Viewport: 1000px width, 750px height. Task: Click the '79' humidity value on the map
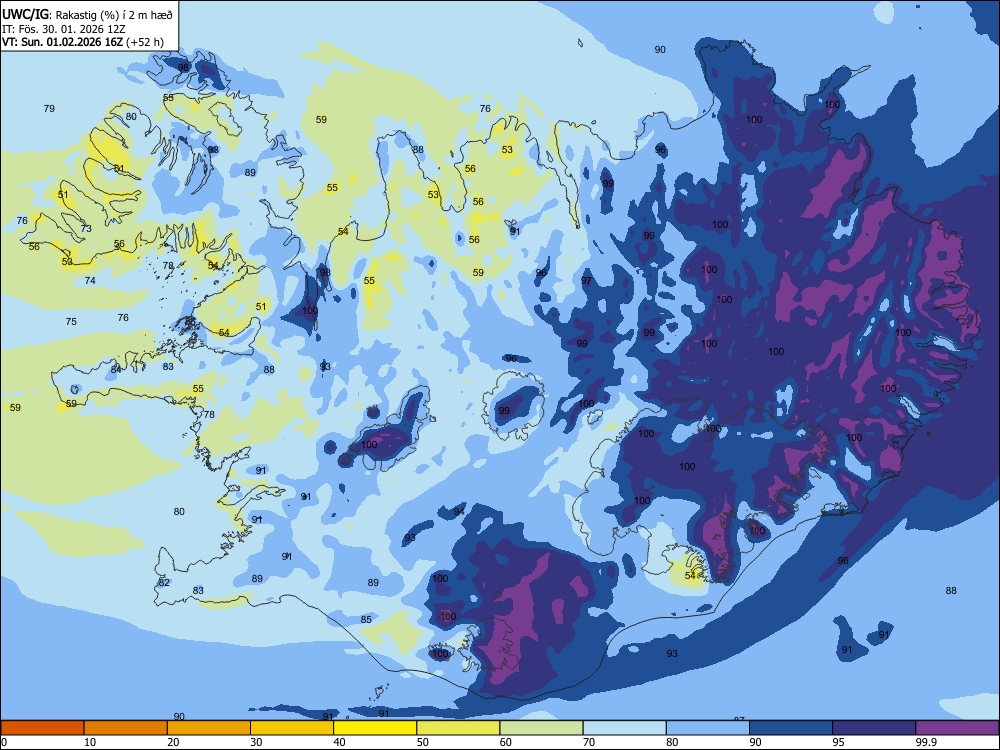pos(49,109)
